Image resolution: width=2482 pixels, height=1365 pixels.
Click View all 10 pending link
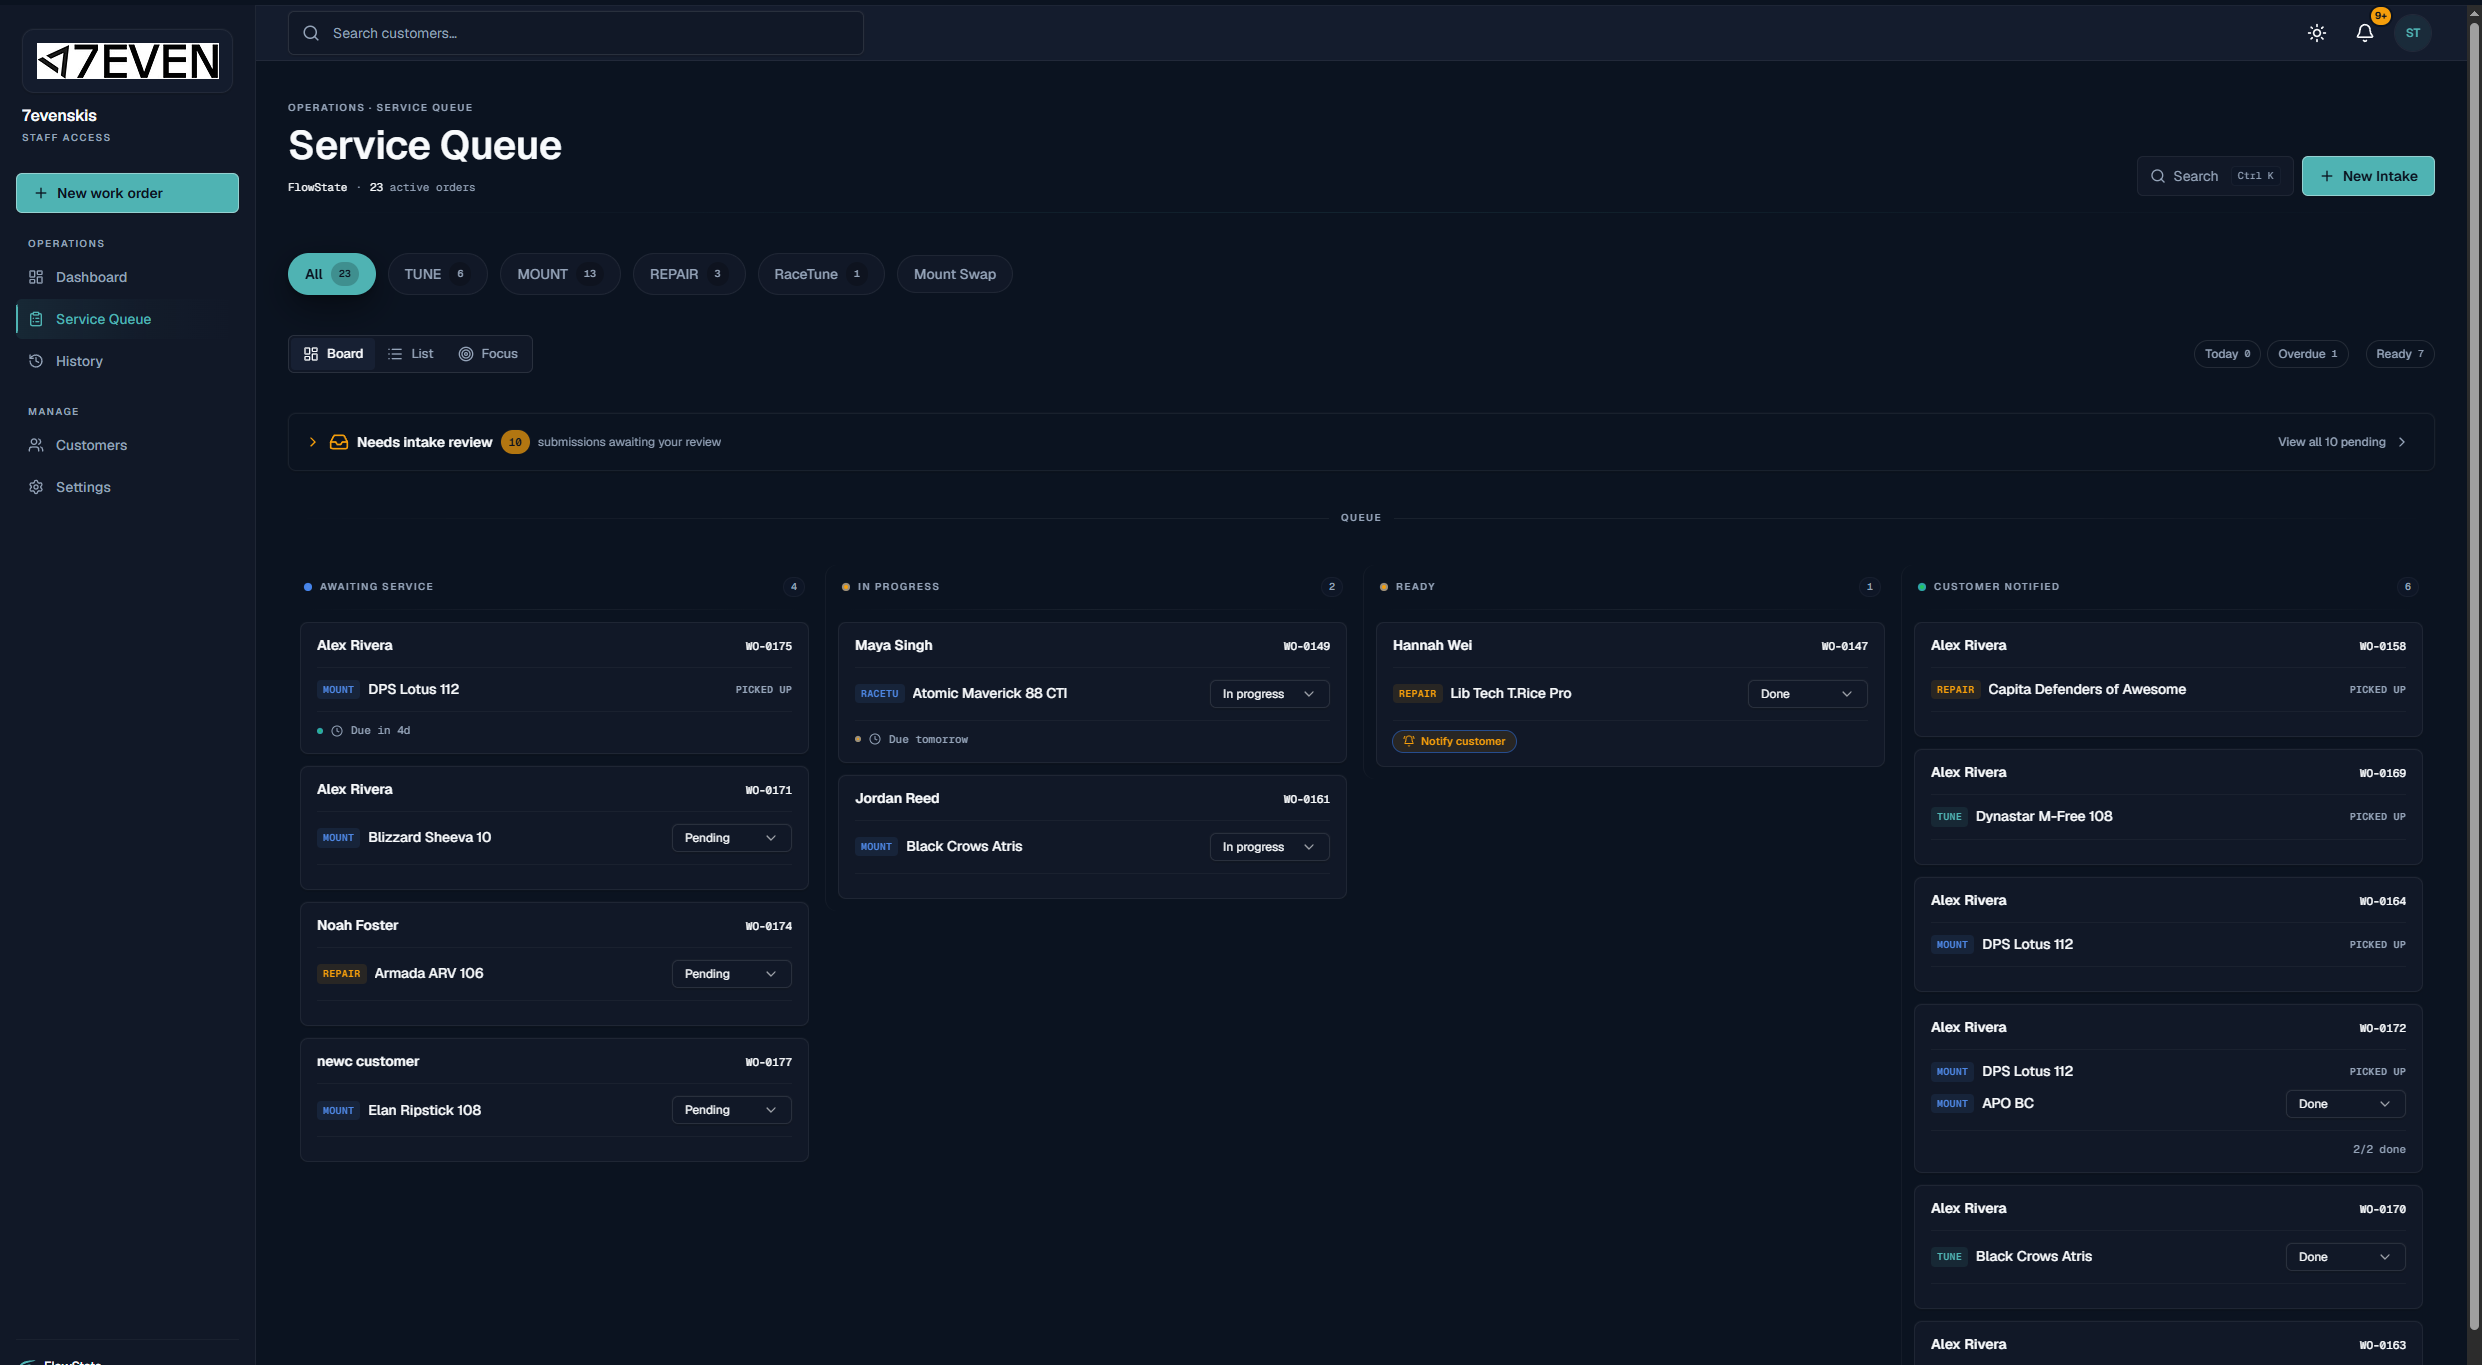click(2342, 442)
